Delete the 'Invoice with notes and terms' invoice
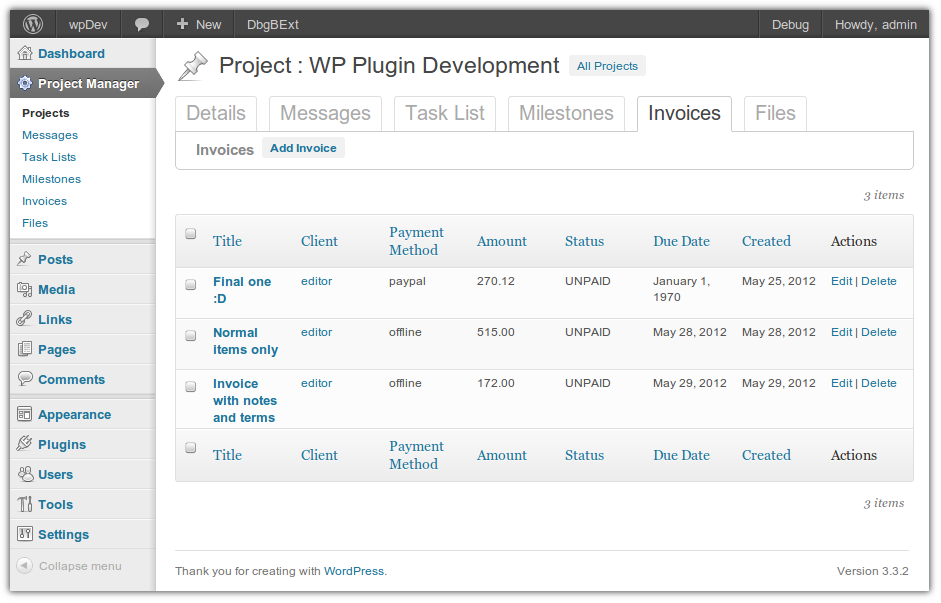The width and height of the screenshot is (941, 603). [878, 383]
